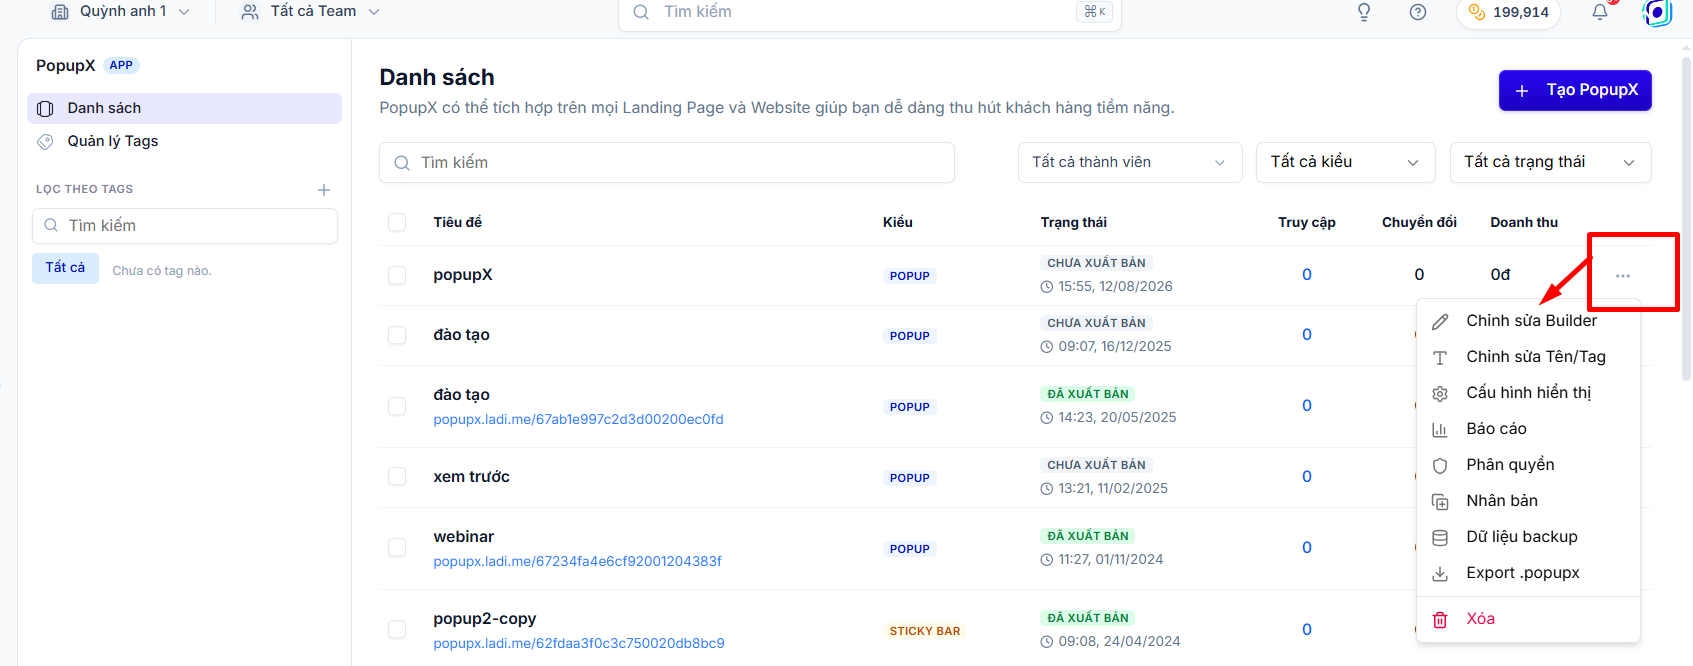The image size is (1693, 666).
Task: Add a new tag with plus icon
Action: coord(324,190)
